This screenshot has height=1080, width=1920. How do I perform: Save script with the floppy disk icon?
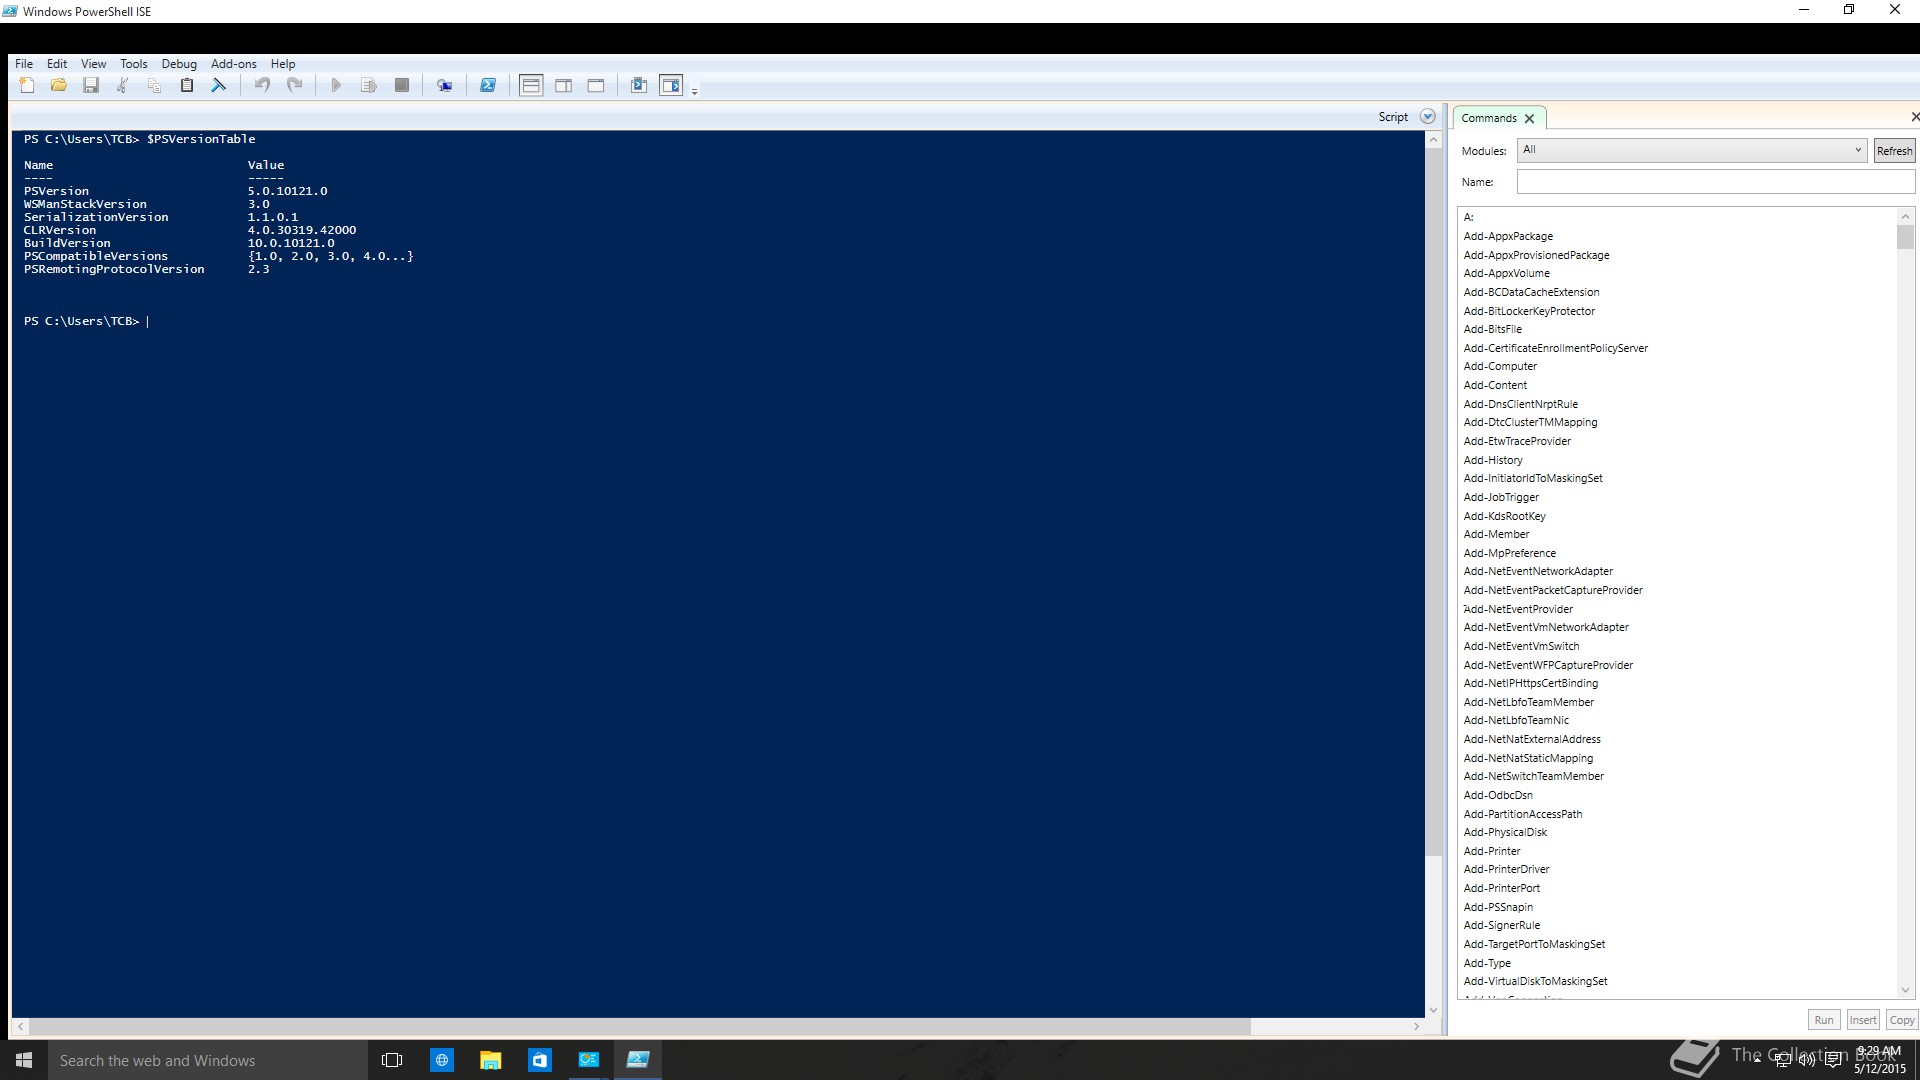pos(91,86)
